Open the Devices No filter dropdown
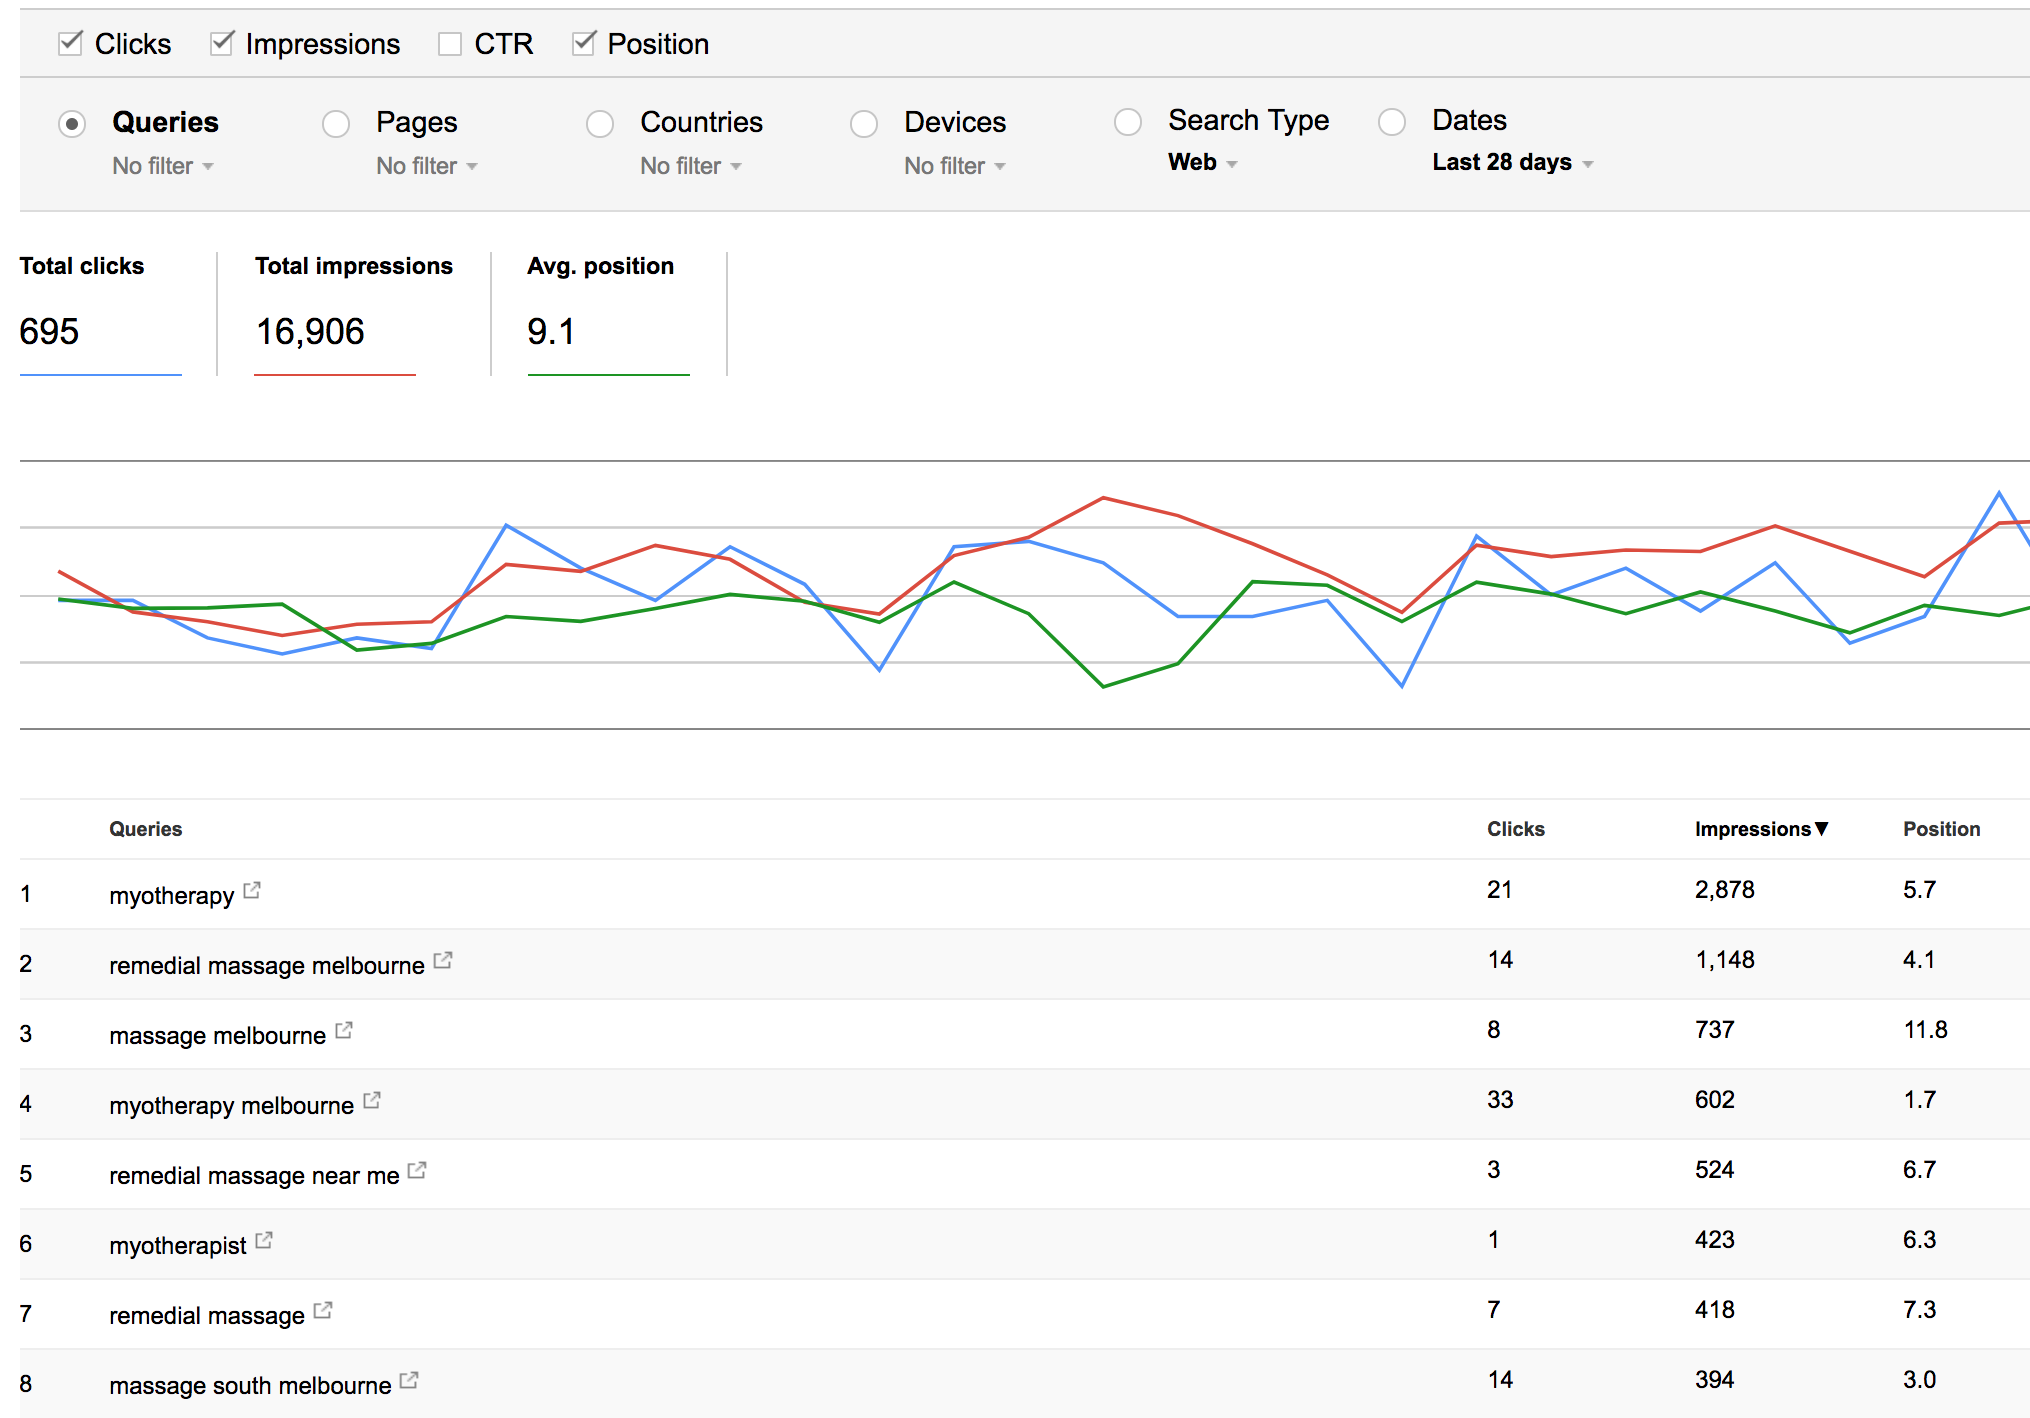The image size is (2030, 1418). 955,166
